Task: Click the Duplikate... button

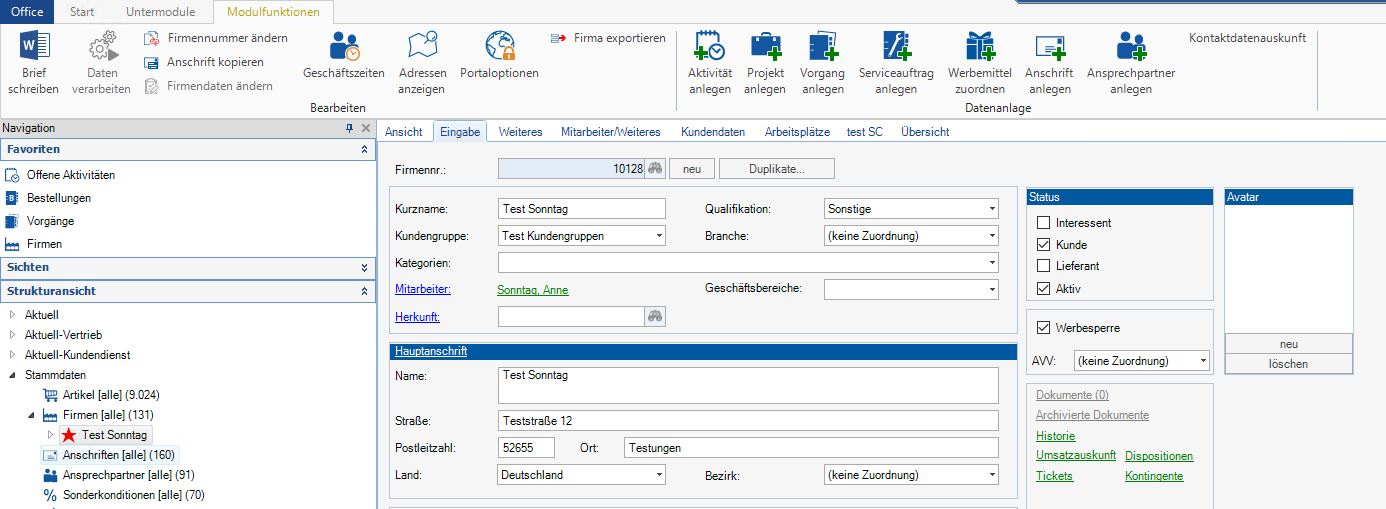Action: (776, 169)
